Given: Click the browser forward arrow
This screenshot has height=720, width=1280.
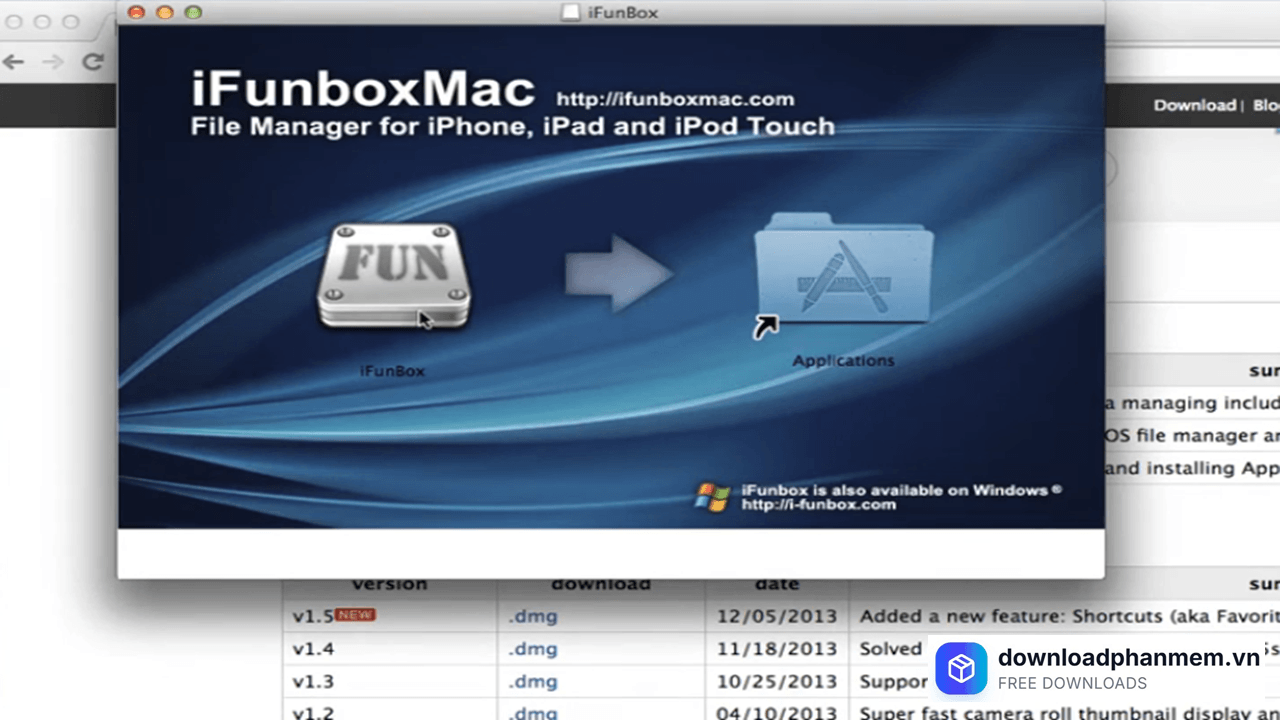Looking at the screenshot, I should [x=53, y=62].
